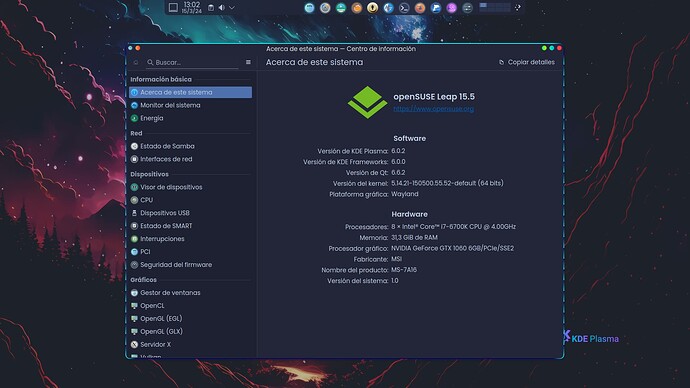The height and width of the screenshot is (388, 690).
Task: Select Acerca de este sistema in sidebar
Action: pos(191,92)
